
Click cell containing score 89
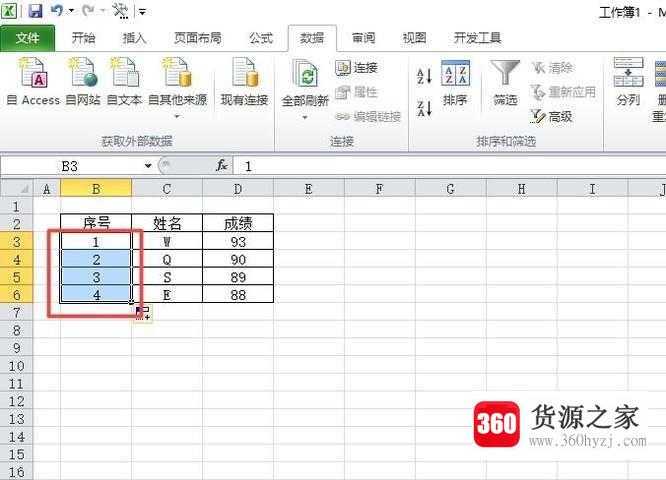click(x=238, y=277)
